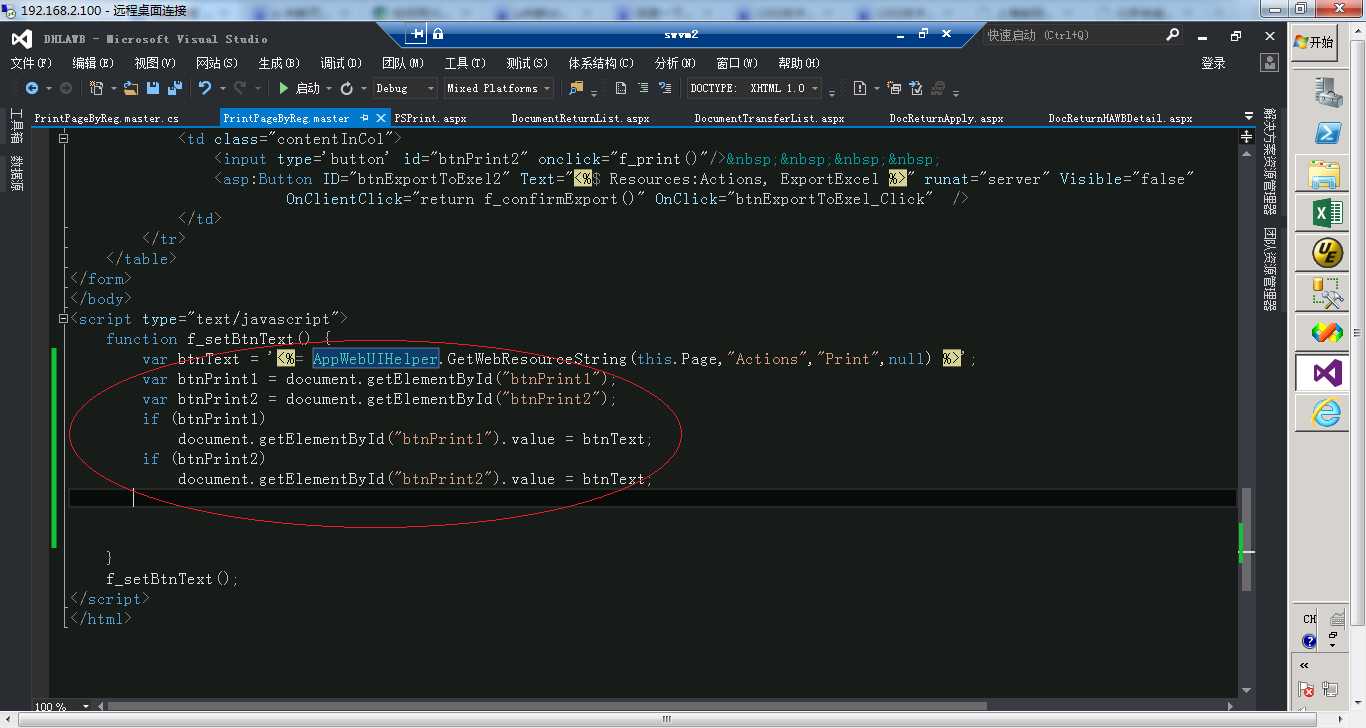Click the Save All icon
Image resolution: width=1366 pixels, height=728 pixels.
pyautogui.click(x=175, y=88)
